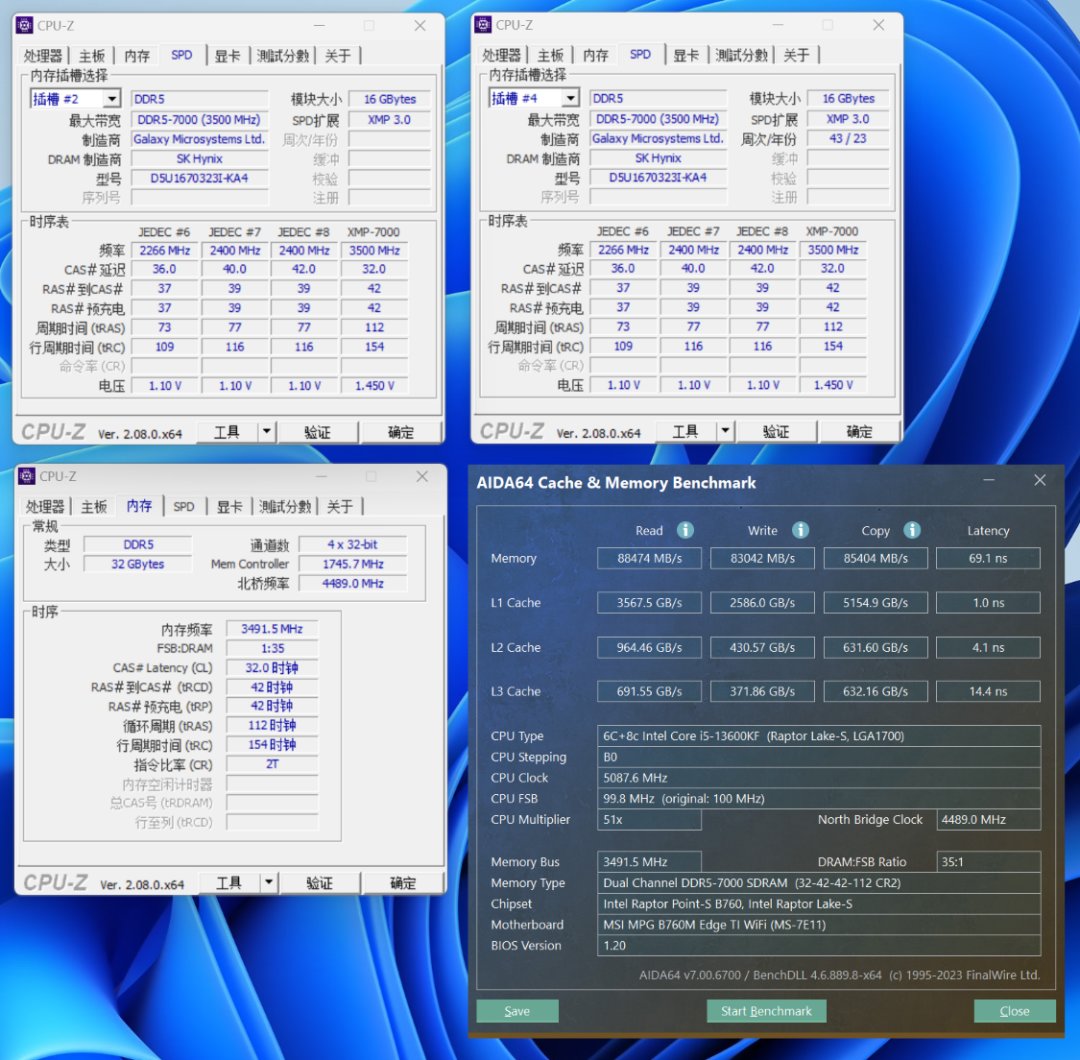Open 测试分数 tab in top-left CPU-Z
Viewport: 1080px width, 1060px height.
(x=282, y=56)
